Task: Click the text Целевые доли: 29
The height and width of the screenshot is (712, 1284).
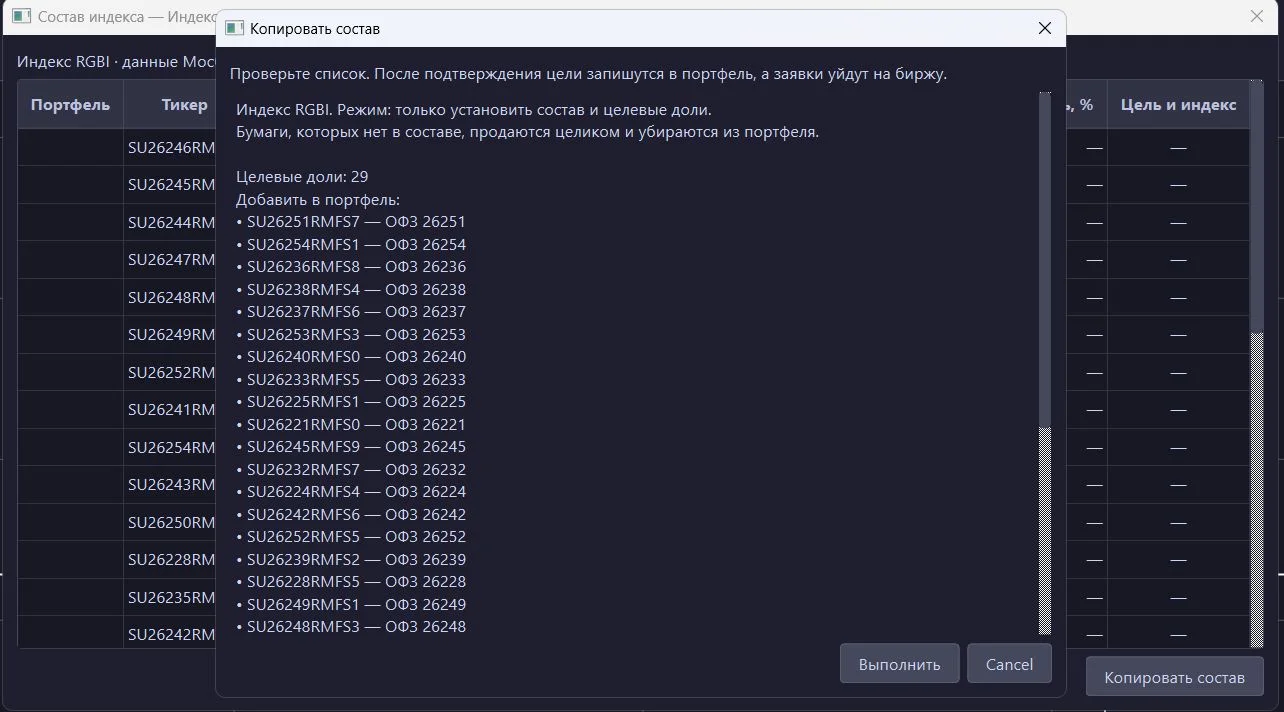Action: point(302,177)
